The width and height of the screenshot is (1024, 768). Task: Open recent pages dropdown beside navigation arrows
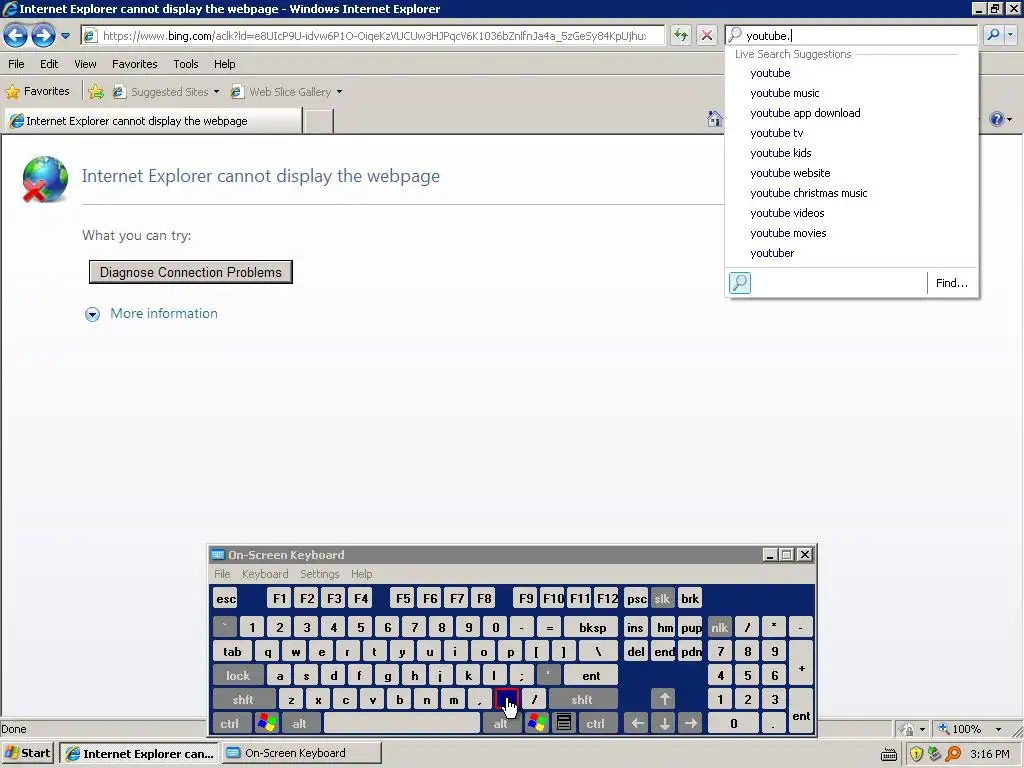(65, 36)
